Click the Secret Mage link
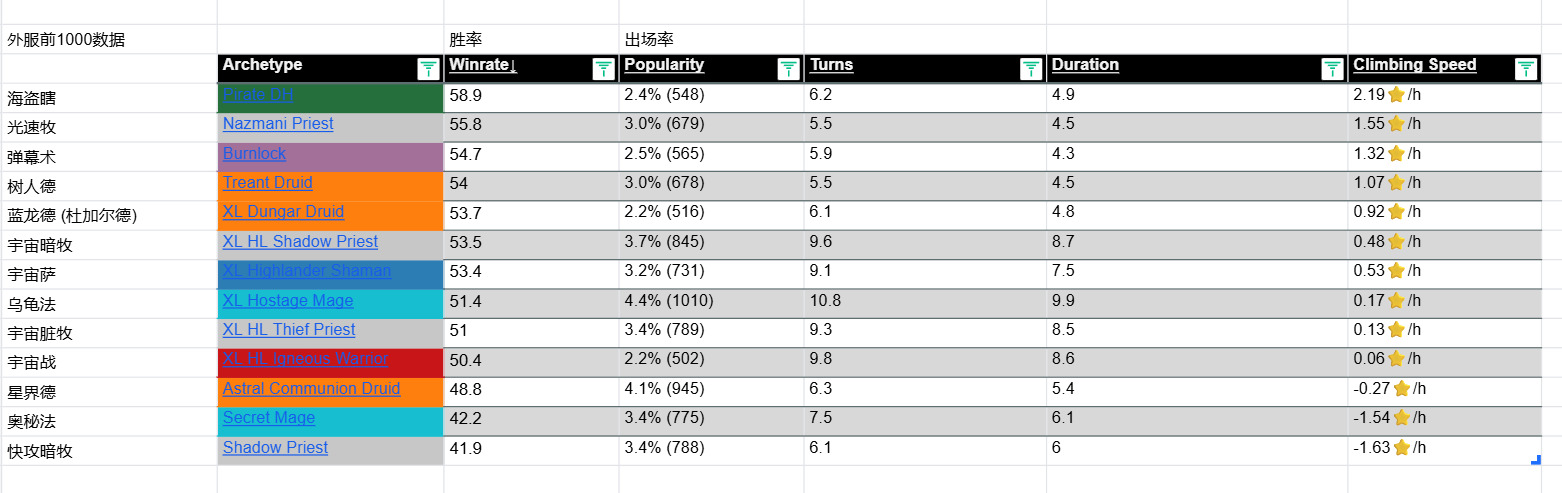Screen dimensions: 1562x493 coord(268,418)
